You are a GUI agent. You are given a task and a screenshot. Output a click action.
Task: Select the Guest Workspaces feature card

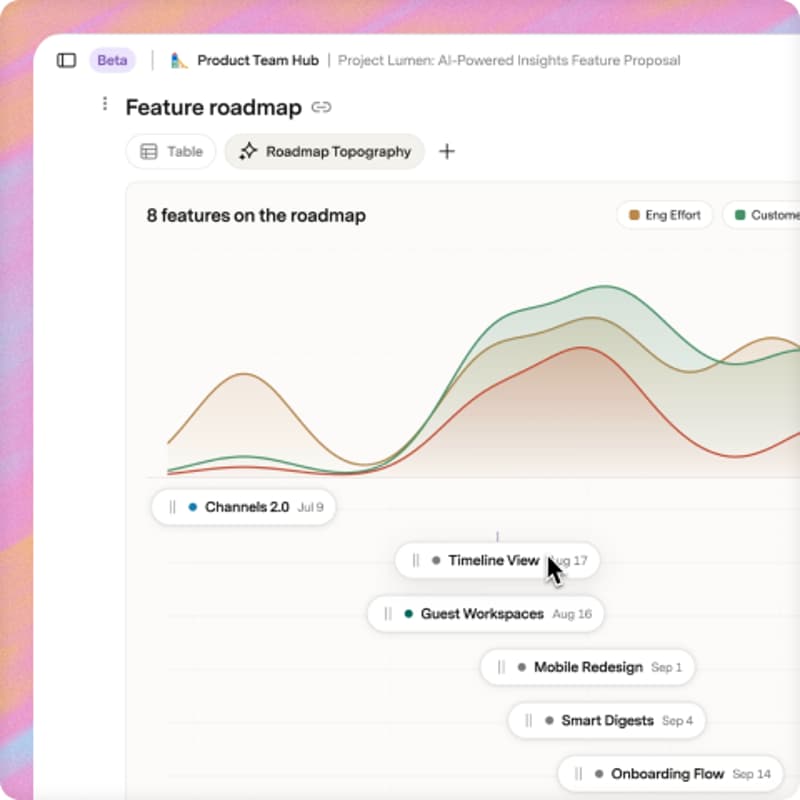tap(485, 613)
